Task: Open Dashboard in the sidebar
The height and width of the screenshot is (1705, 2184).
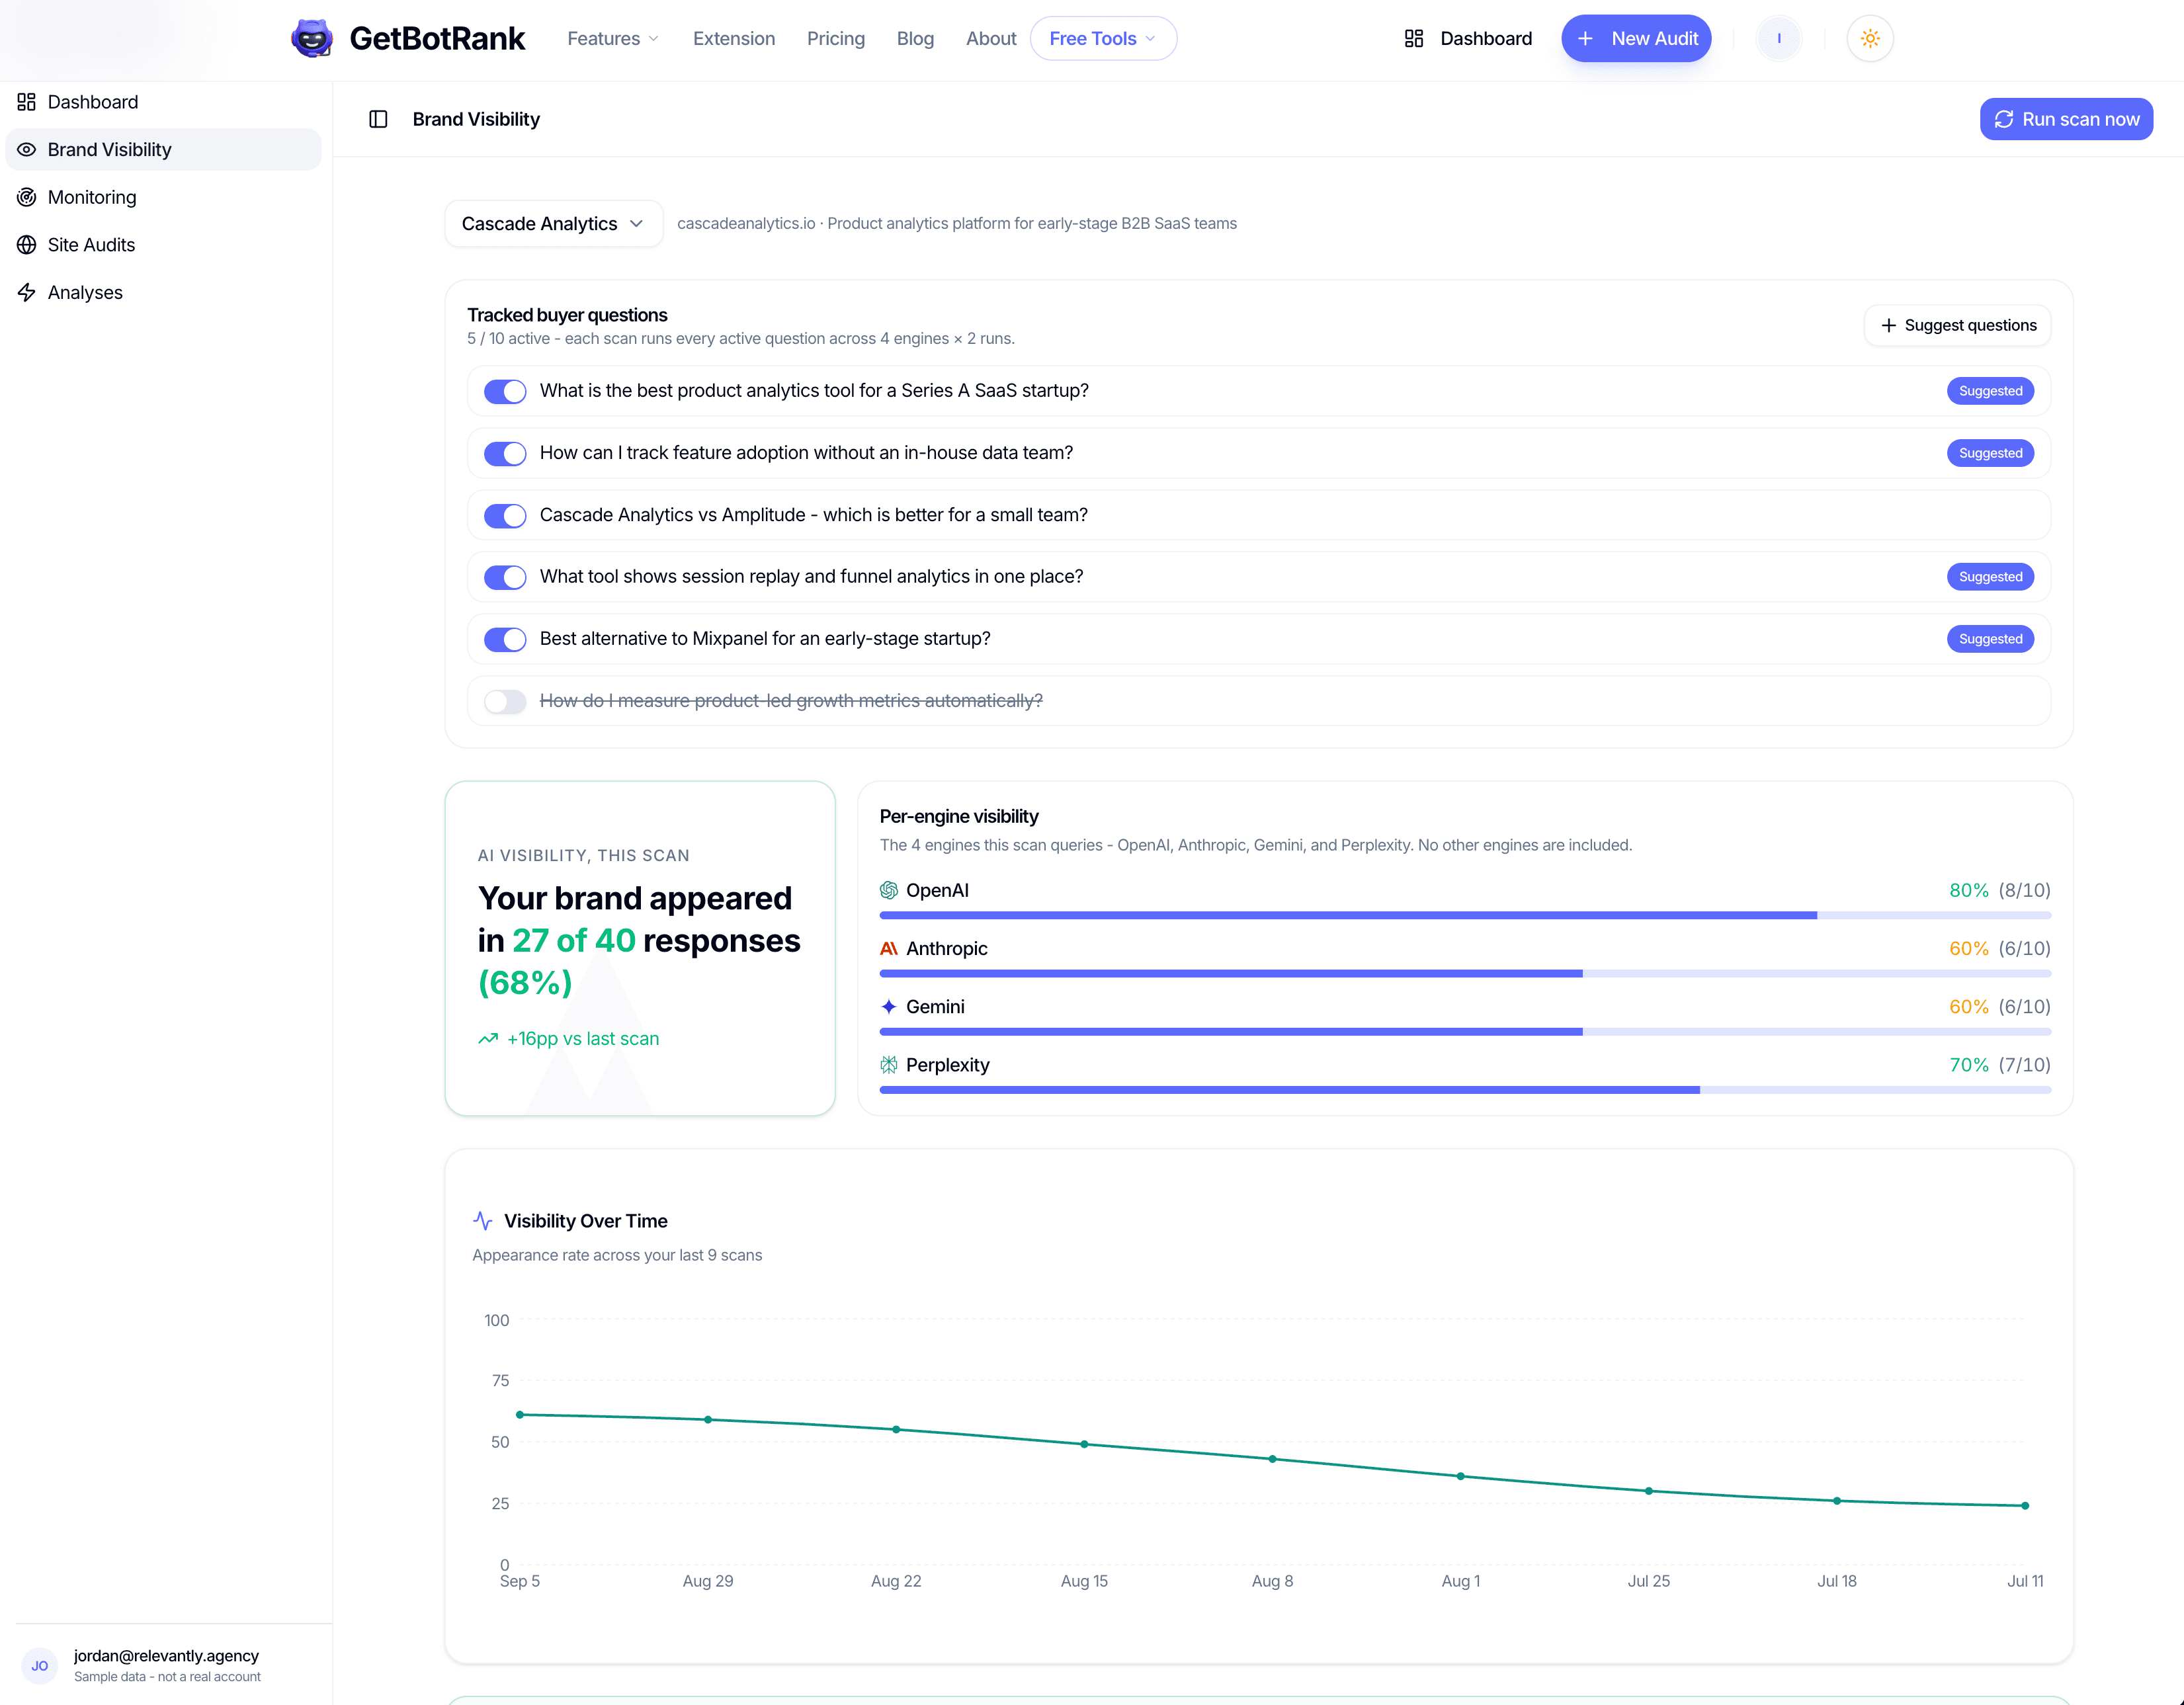Action: (163, 102)
